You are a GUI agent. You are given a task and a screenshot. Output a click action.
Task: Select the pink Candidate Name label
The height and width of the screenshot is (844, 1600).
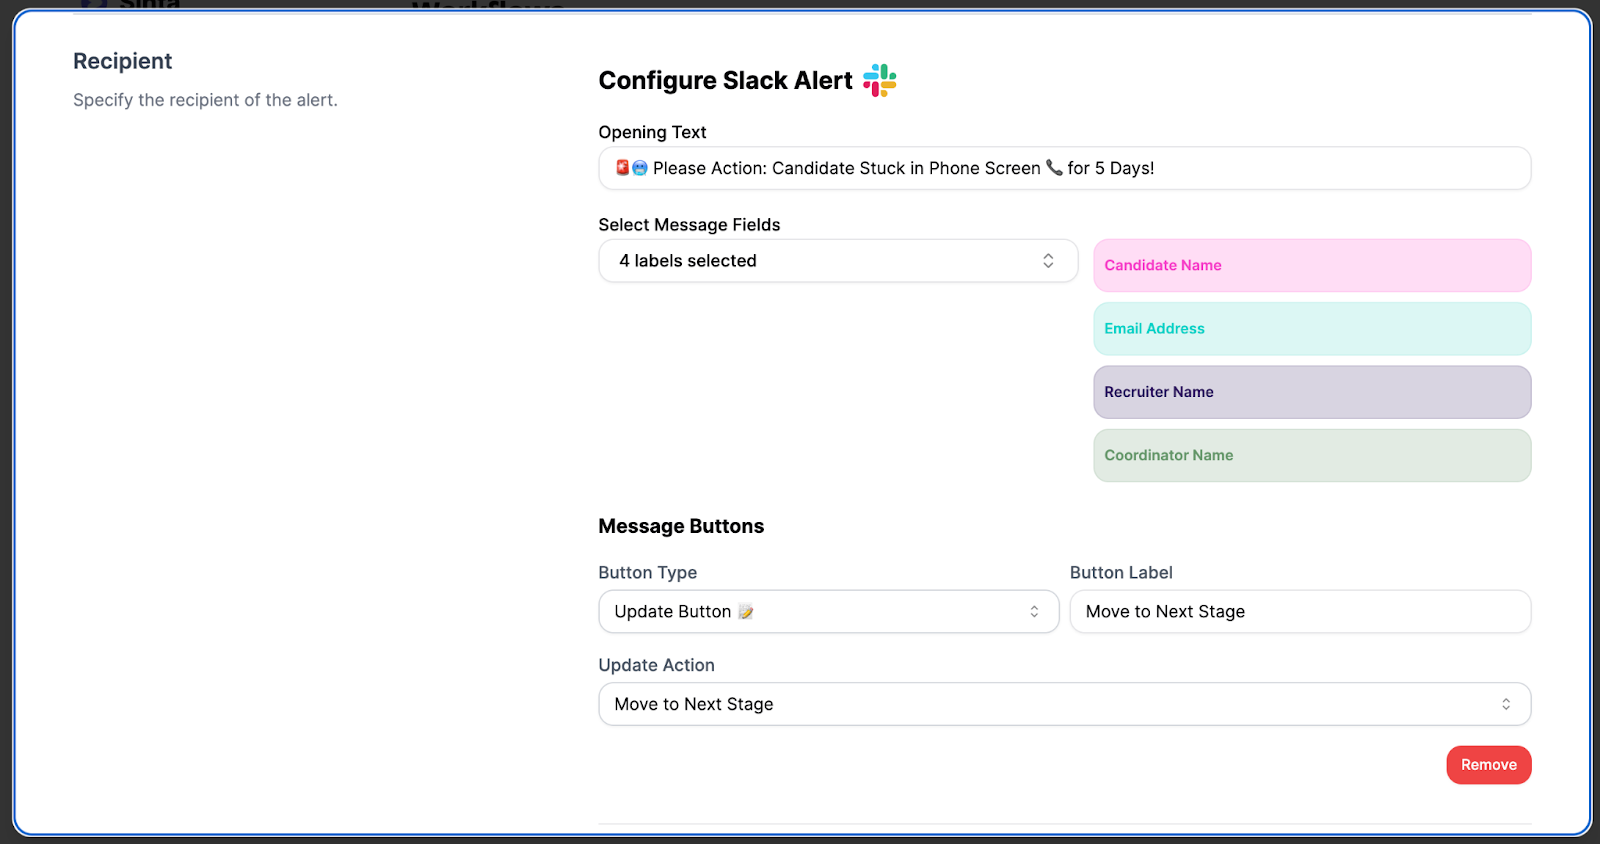(x=1312, y=266)
